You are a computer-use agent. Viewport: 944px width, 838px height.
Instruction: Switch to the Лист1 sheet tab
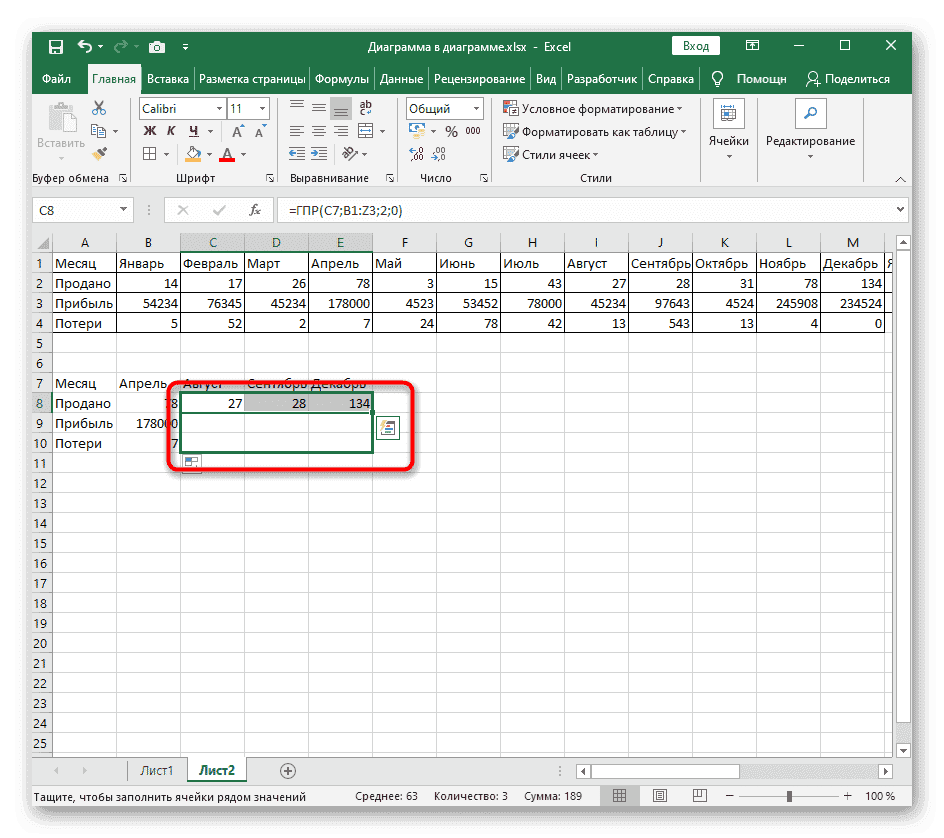tap(156, 770)
